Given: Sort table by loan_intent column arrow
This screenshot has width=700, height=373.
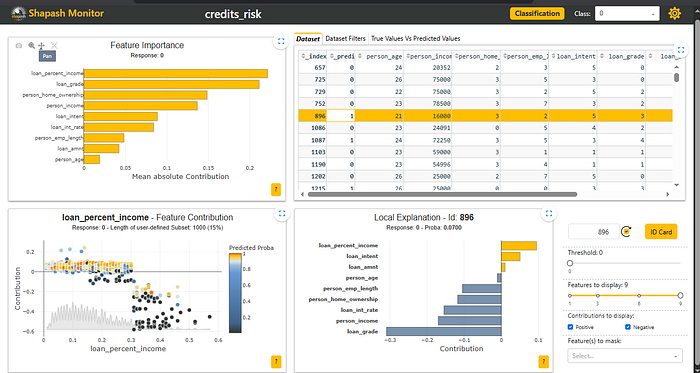Looking at the screenshot, I should [554, 56].
